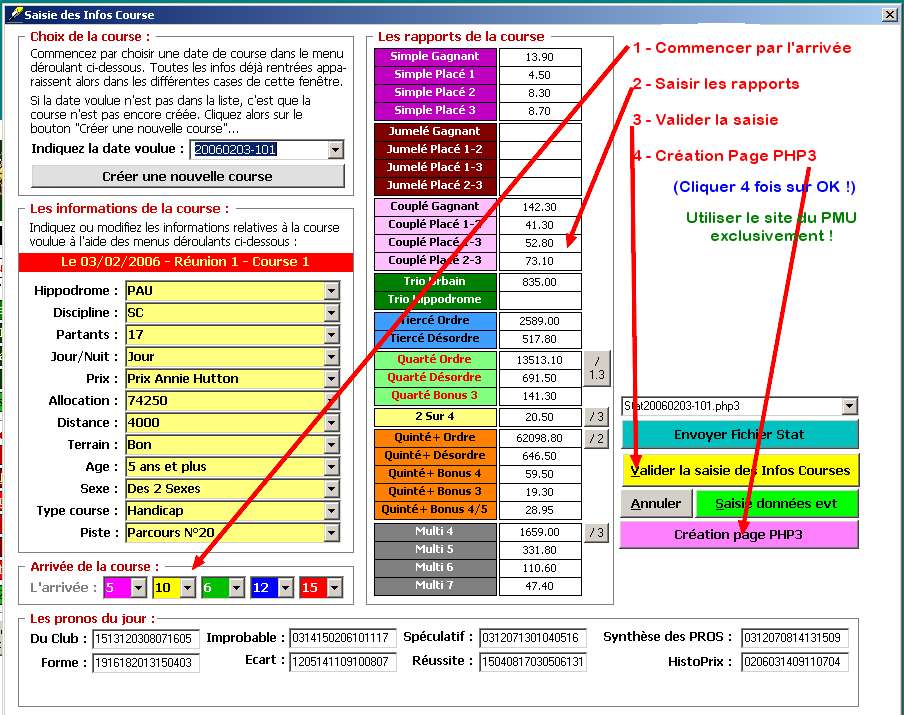Focus the Simple Placé 2 value field
The width and height of the screenshot is (904, 715).
pyautogui.click(x=540, y=93)
